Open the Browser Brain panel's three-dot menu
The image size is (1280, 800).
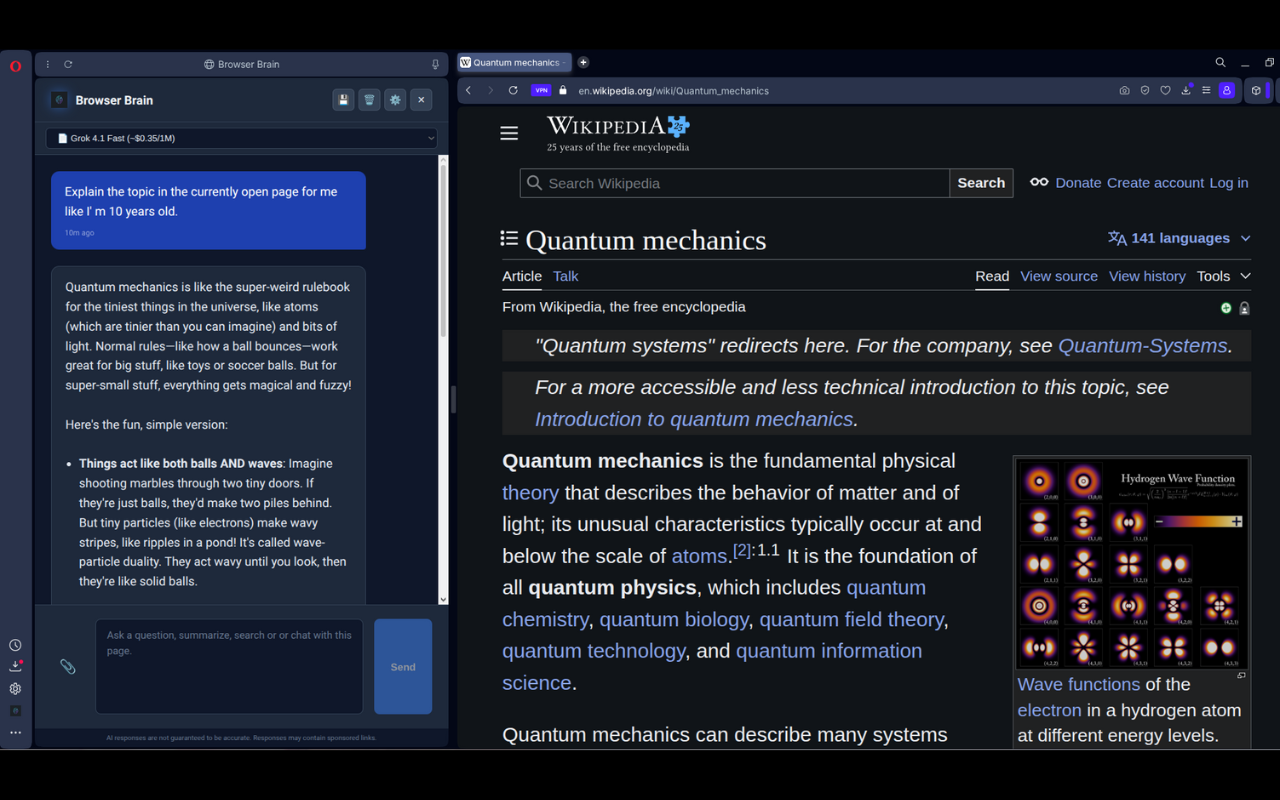(48, 64)
